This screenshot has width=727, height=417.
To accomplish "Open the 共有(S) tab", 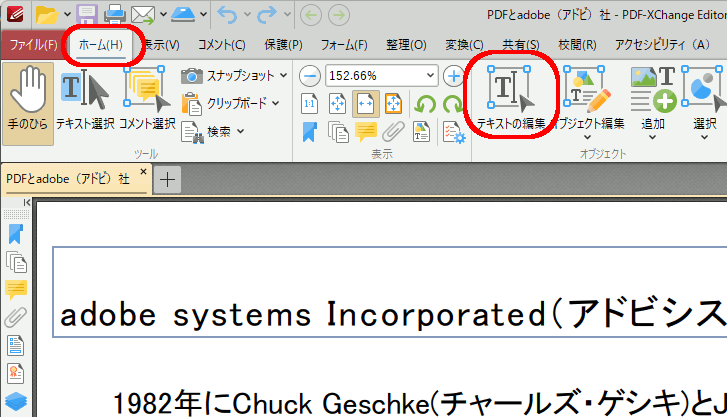I will 521,45.
